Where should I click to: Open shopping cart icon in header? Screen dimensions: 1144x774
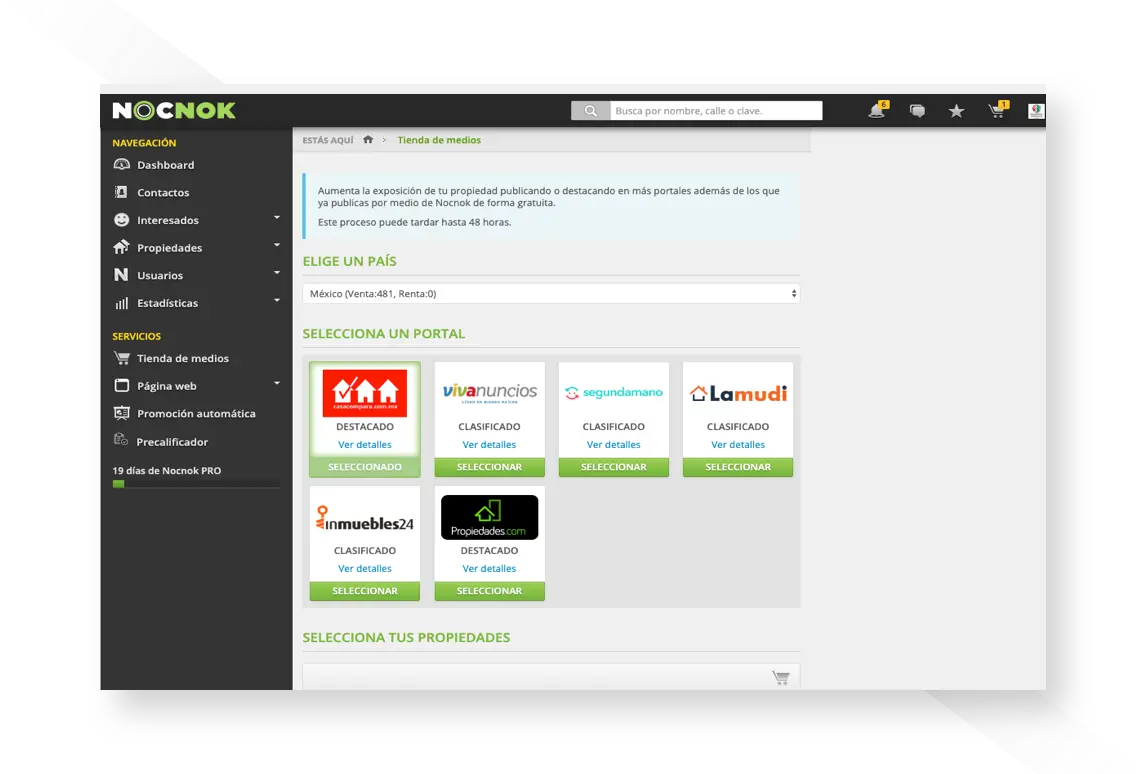click(997, 110)
